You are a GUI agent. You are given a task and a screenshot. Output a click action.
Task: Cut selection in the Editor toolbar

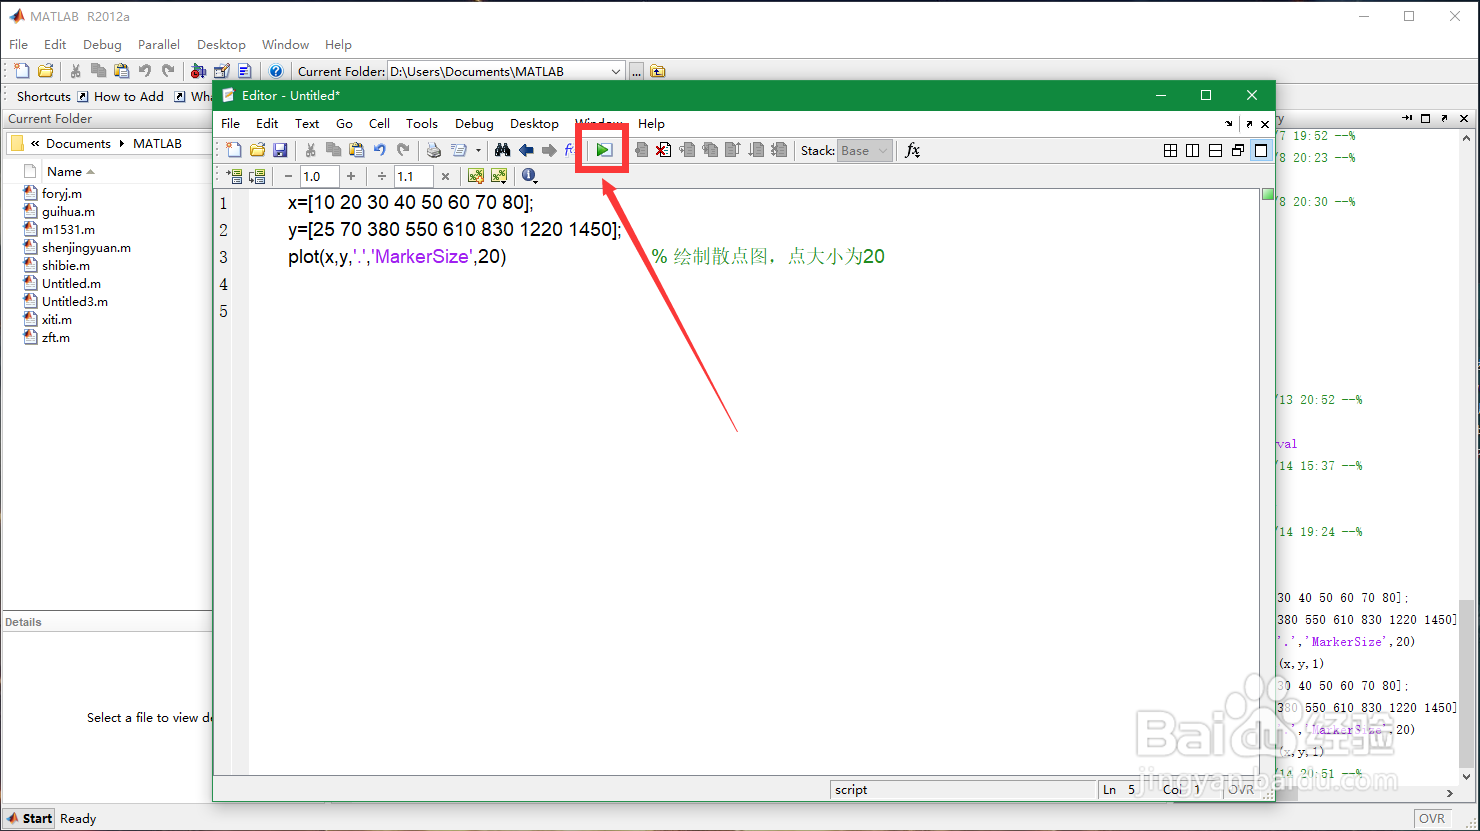(x=311, y=150)
